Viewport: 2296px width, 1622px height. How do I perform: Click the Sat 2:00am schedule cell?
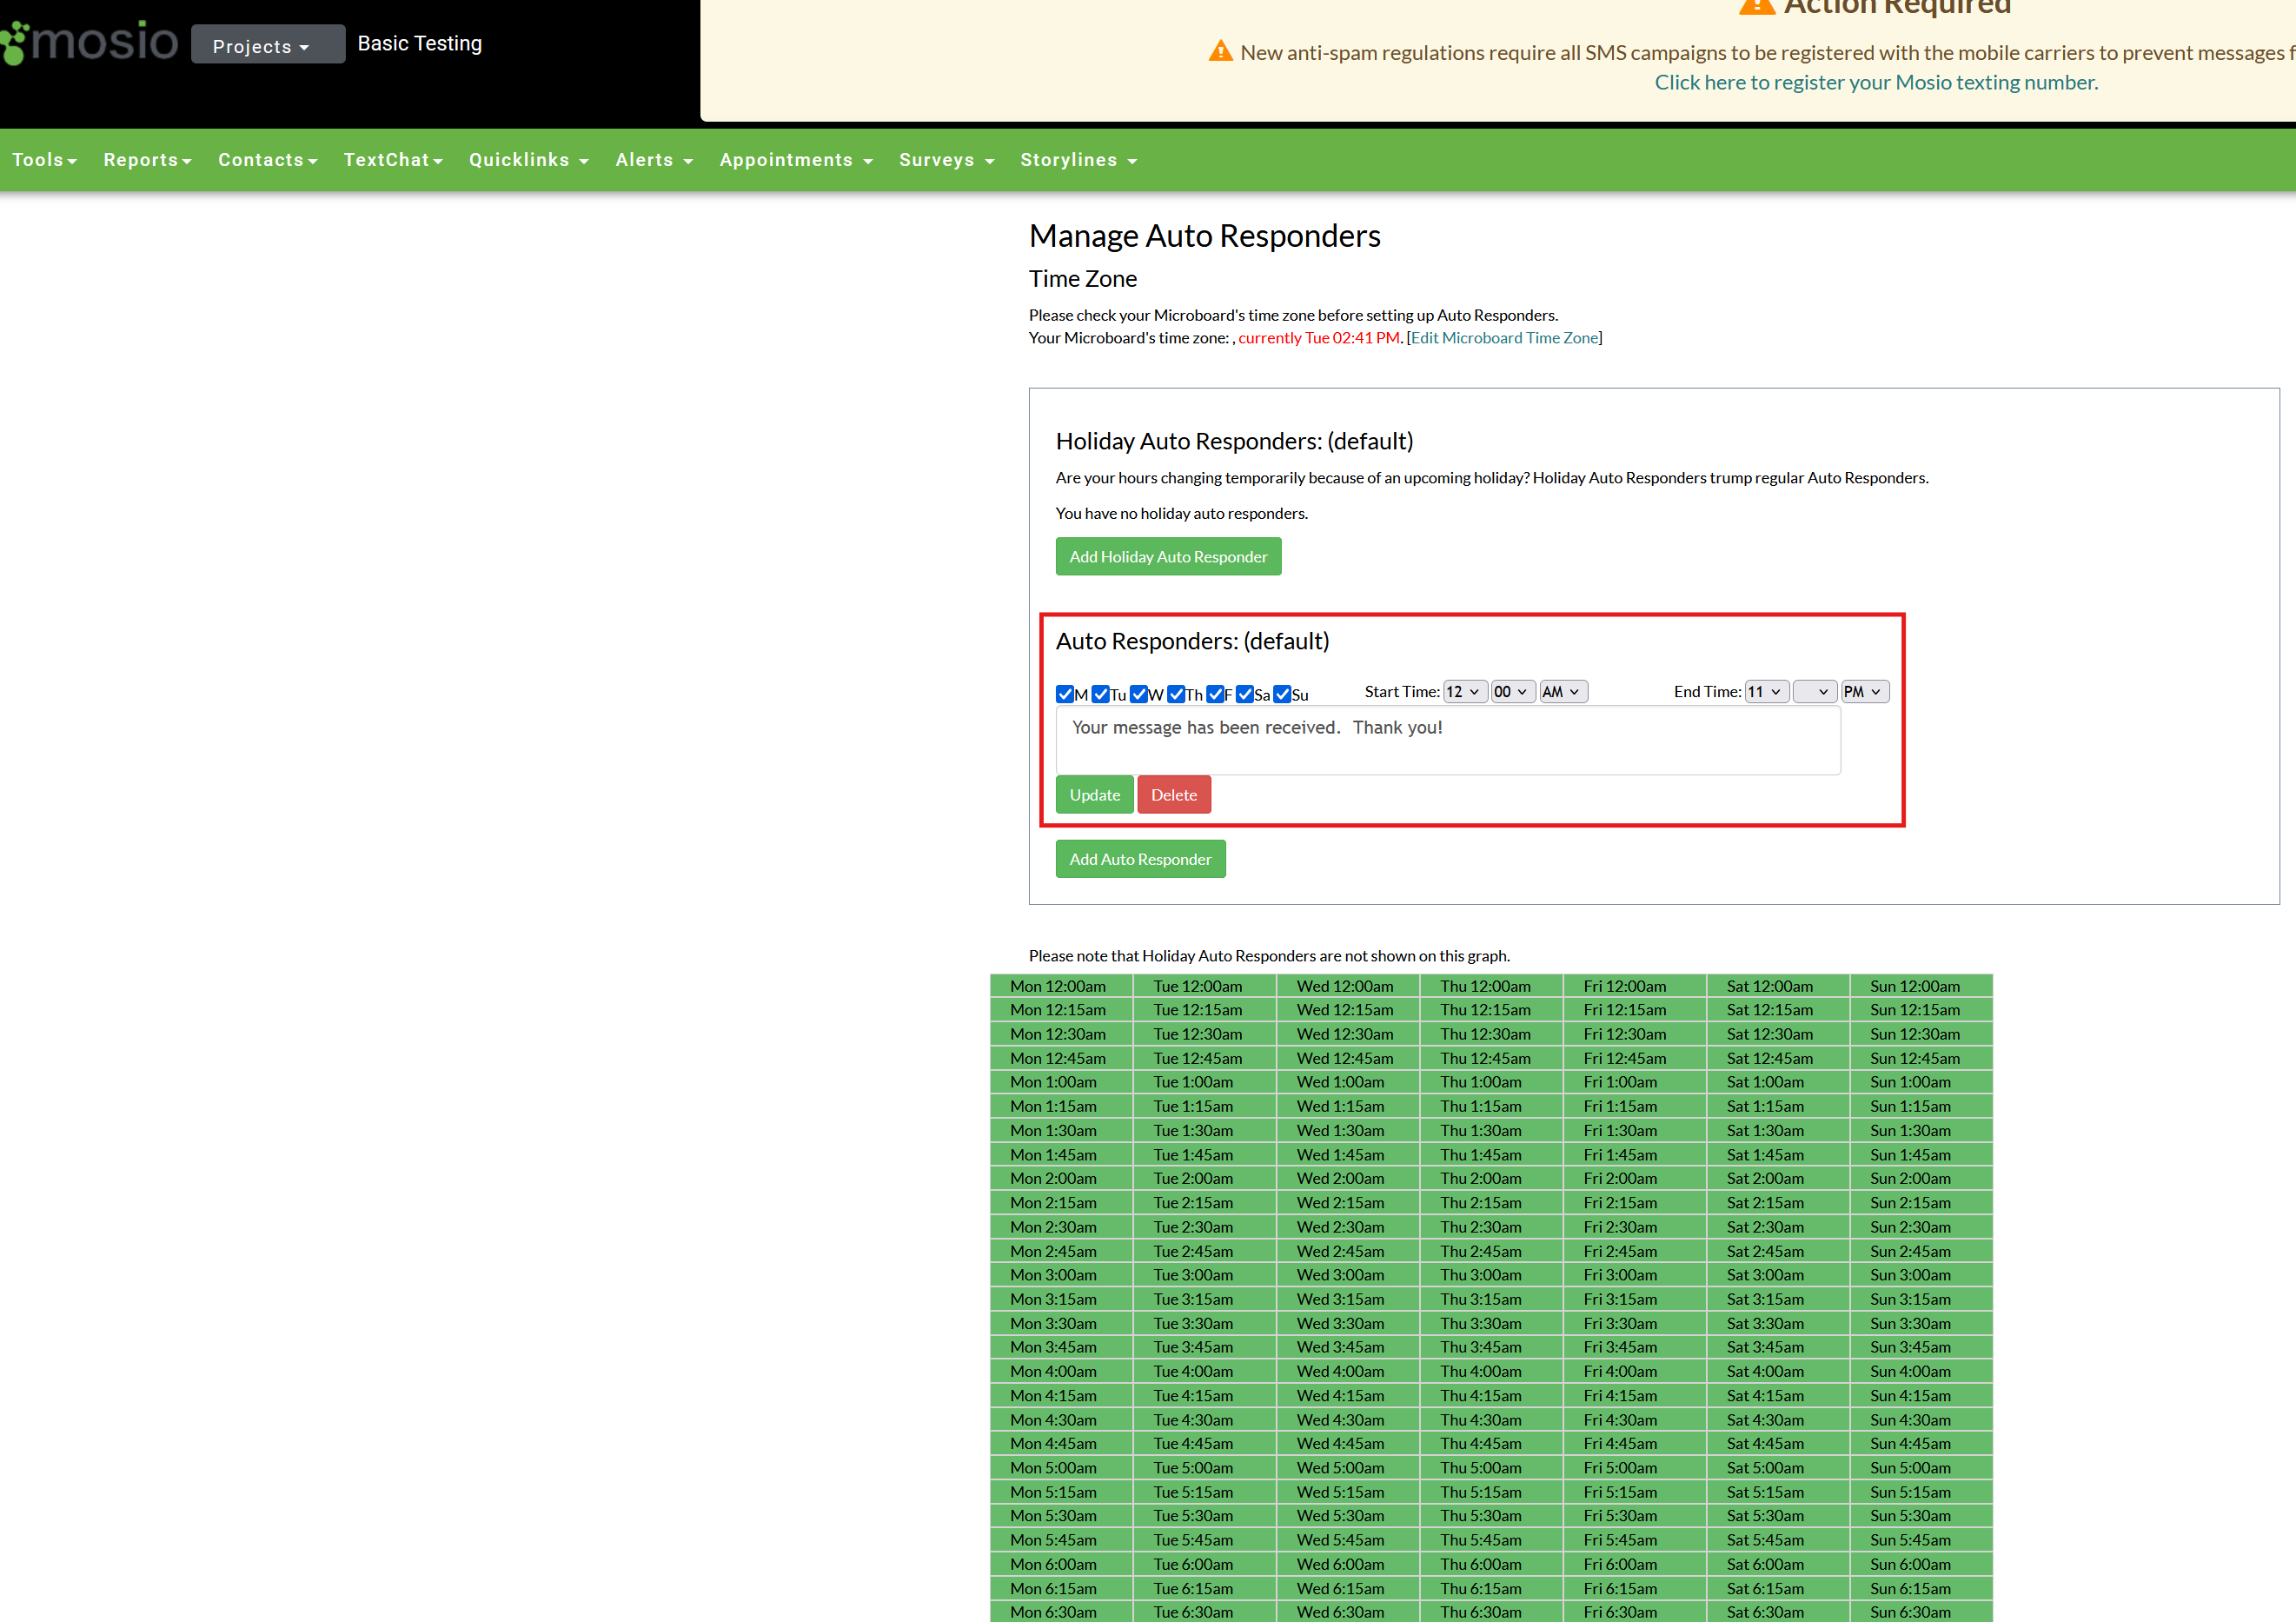click(1778, 1179)
